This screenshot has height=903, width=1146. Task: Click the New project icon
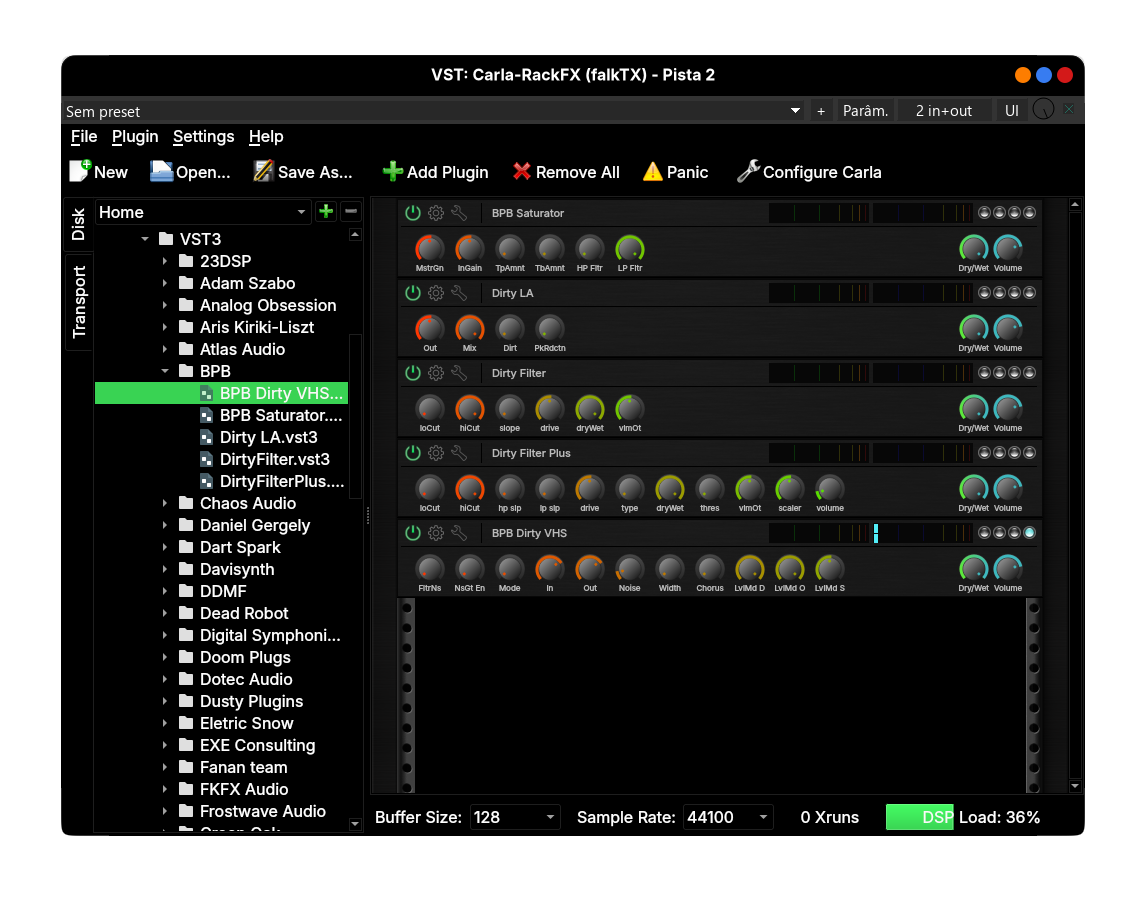(x=80, y=171)
